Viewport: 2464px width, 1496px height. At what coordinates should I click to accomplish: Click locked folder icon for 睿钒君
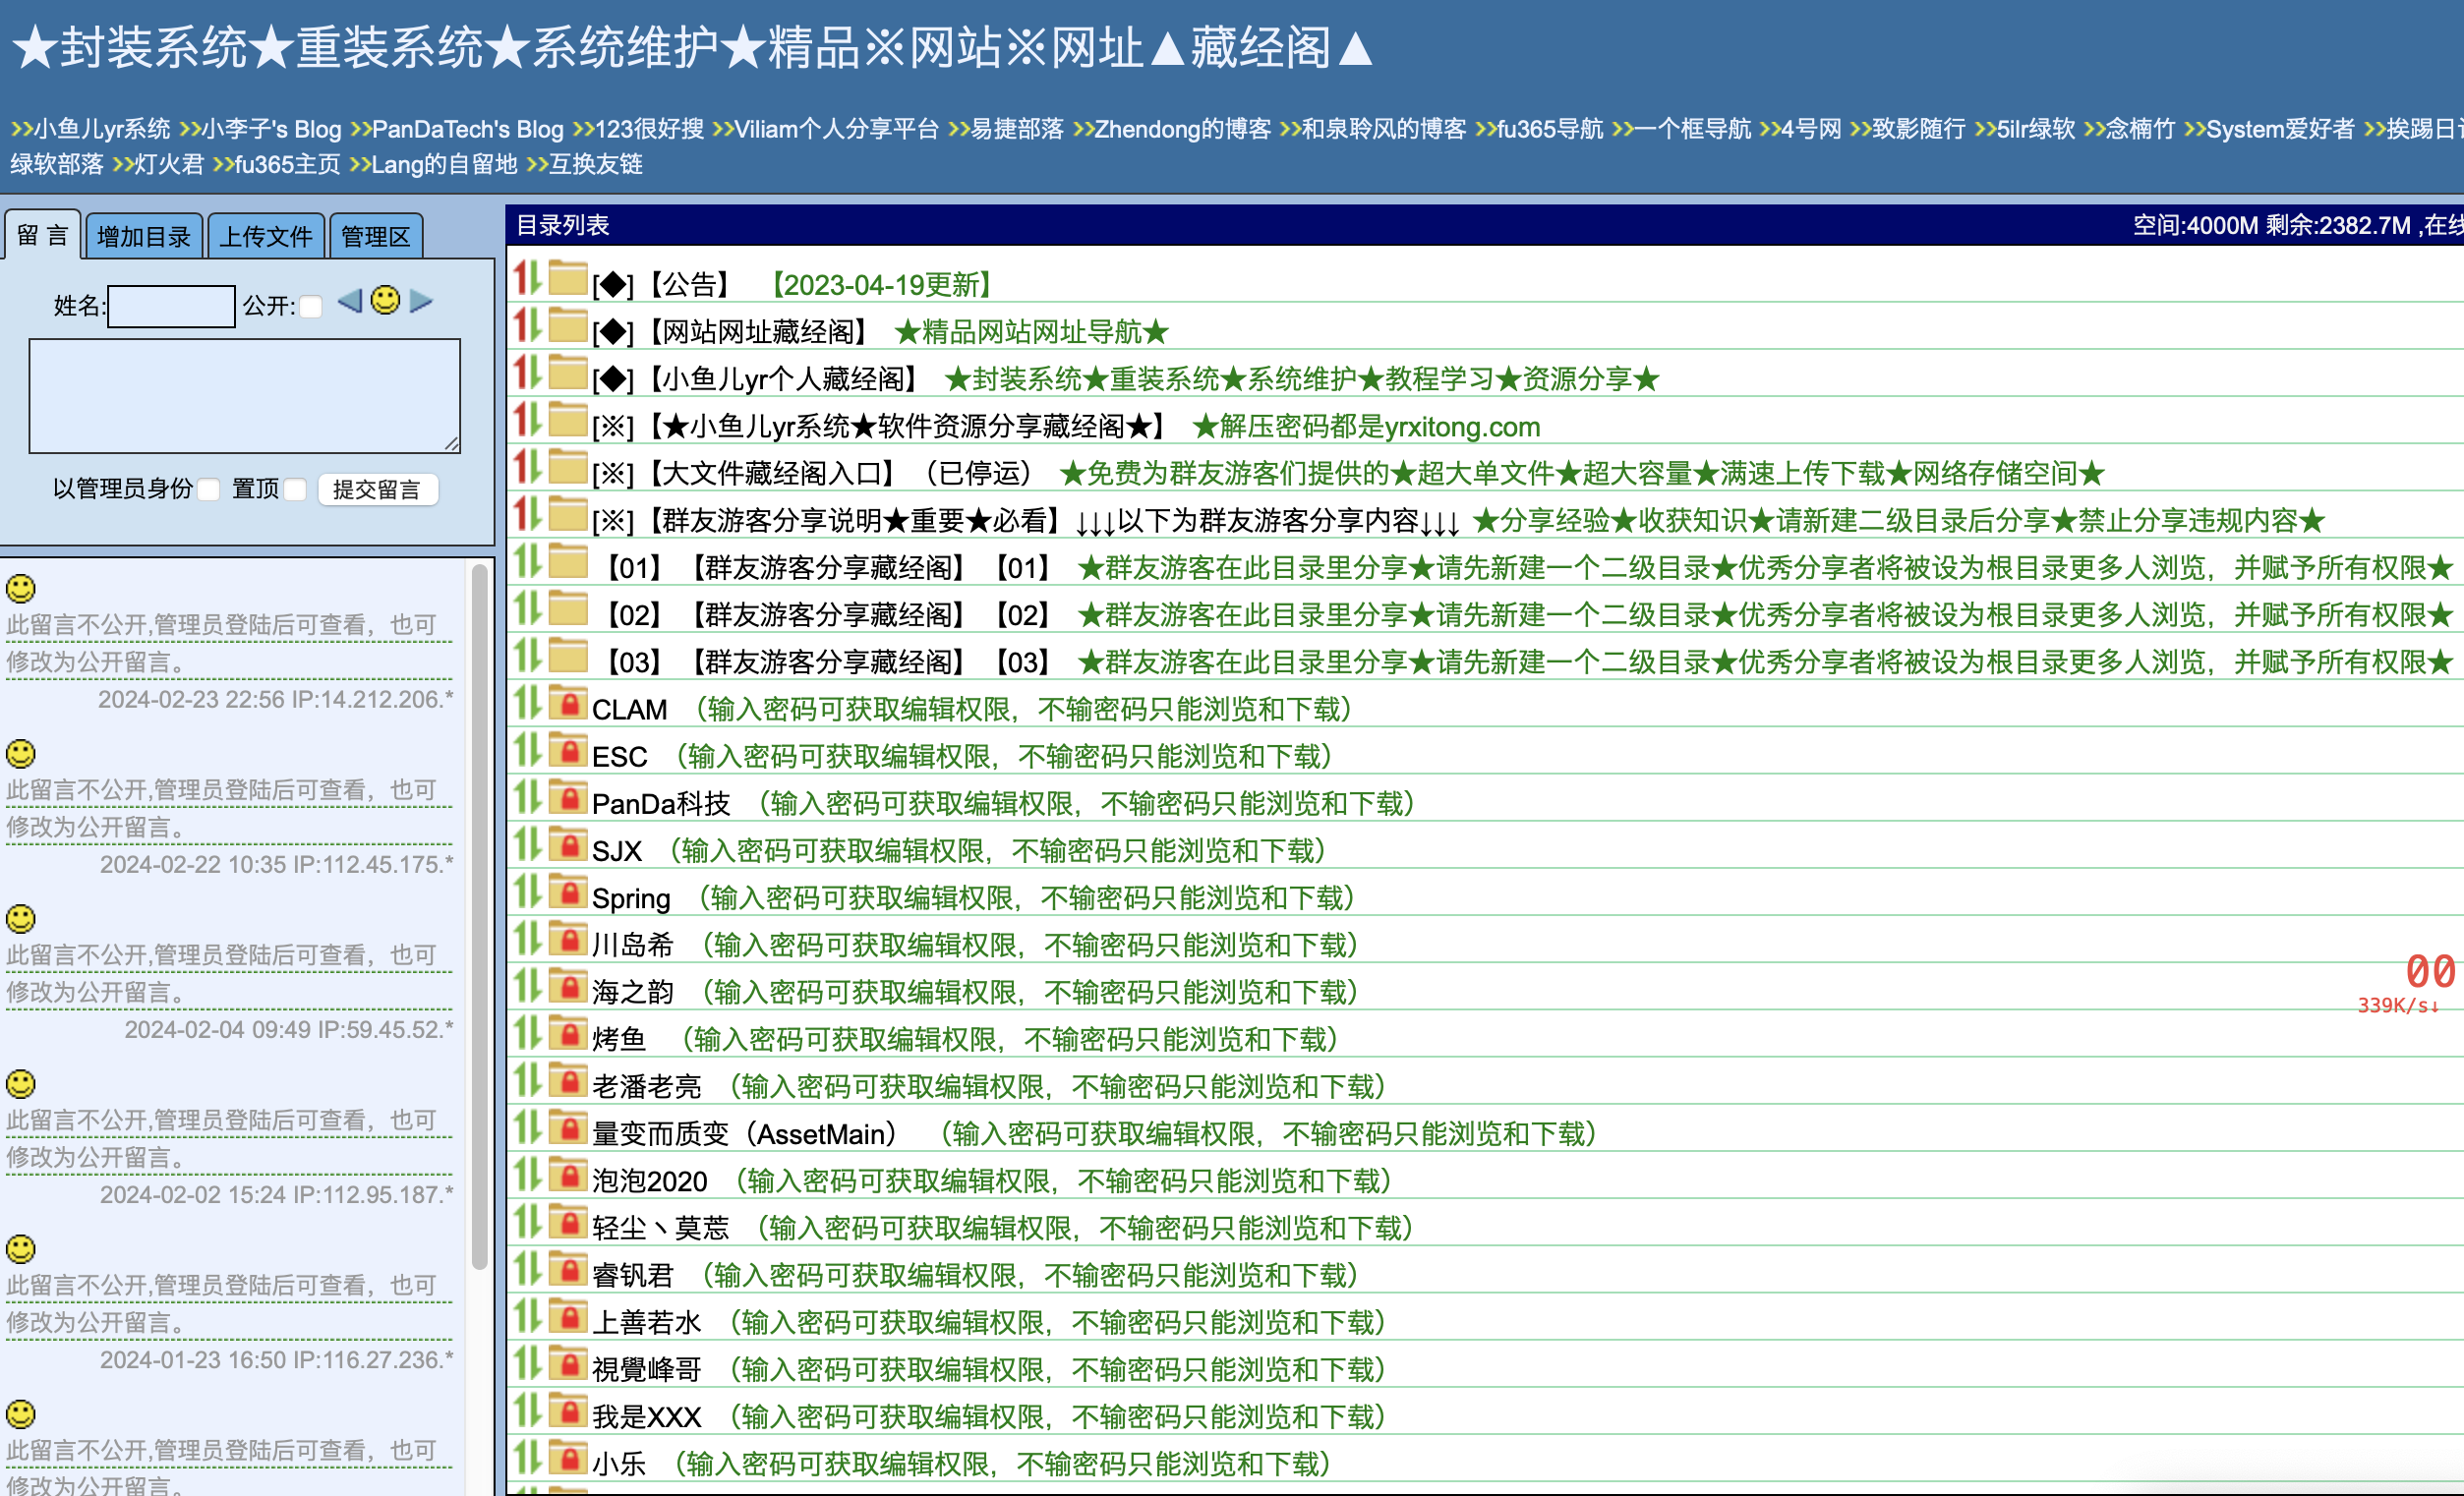coord(567,1268)
